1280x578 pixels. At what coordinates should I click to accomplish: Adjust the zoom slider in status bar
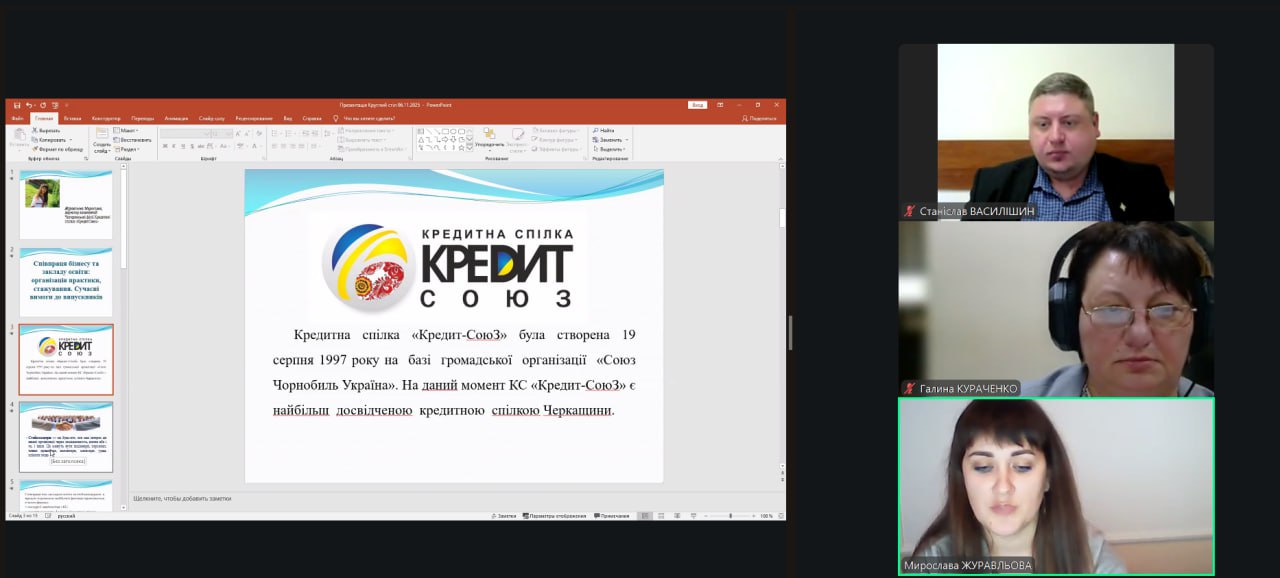tap(730, 516)
